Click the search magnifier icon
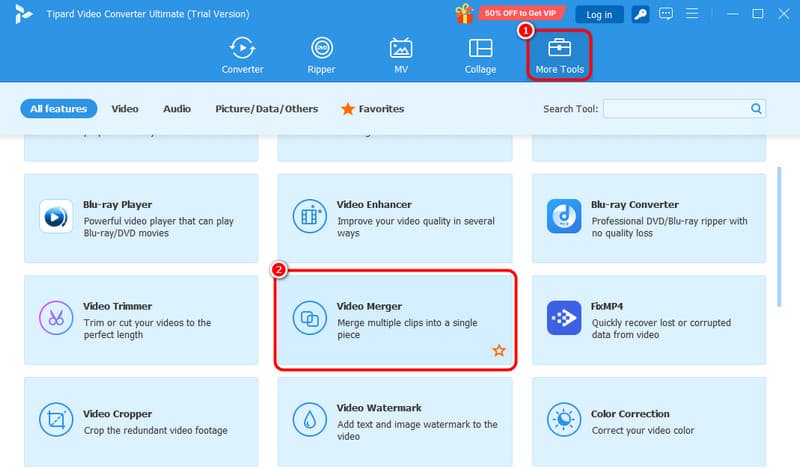The image size is (800, 469). (756, 109)
